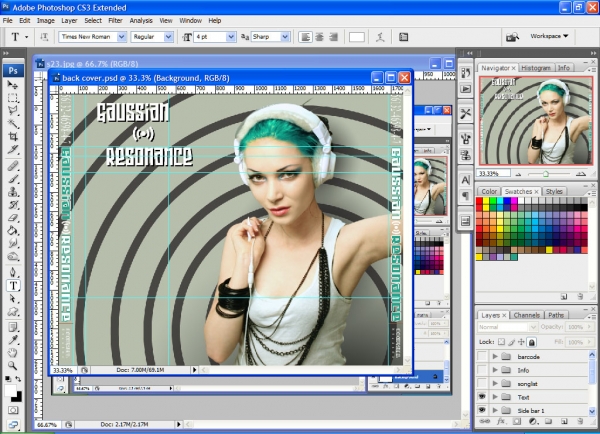
Task: Select the Eyedropper tool
Action: coord(13,340)
